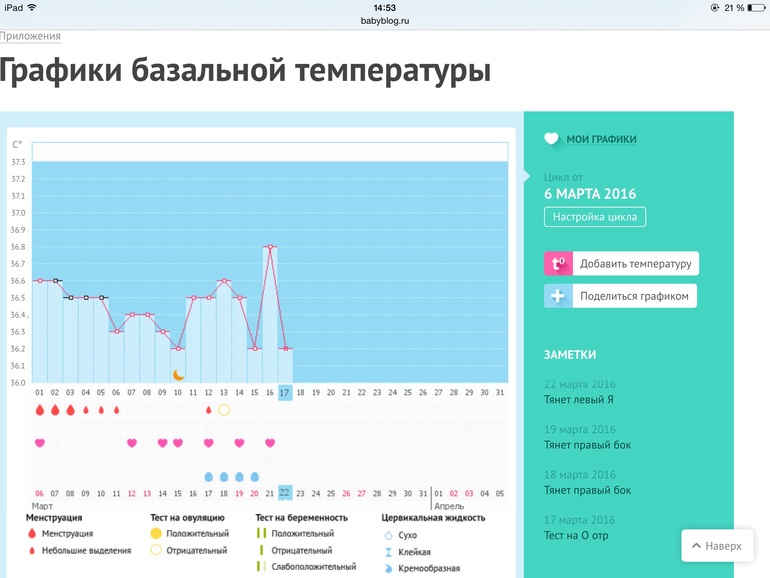Click the thermometer icon beside Добавить температуру
Image resolution: width=770 pixels, height=578 pixels.
(558, 264)
